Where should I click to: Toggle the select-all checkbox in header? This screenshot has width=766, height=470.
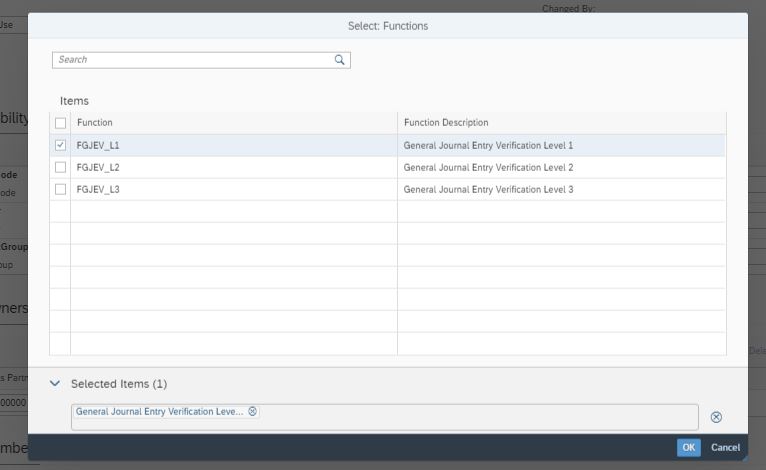click(x=61, y=123)
